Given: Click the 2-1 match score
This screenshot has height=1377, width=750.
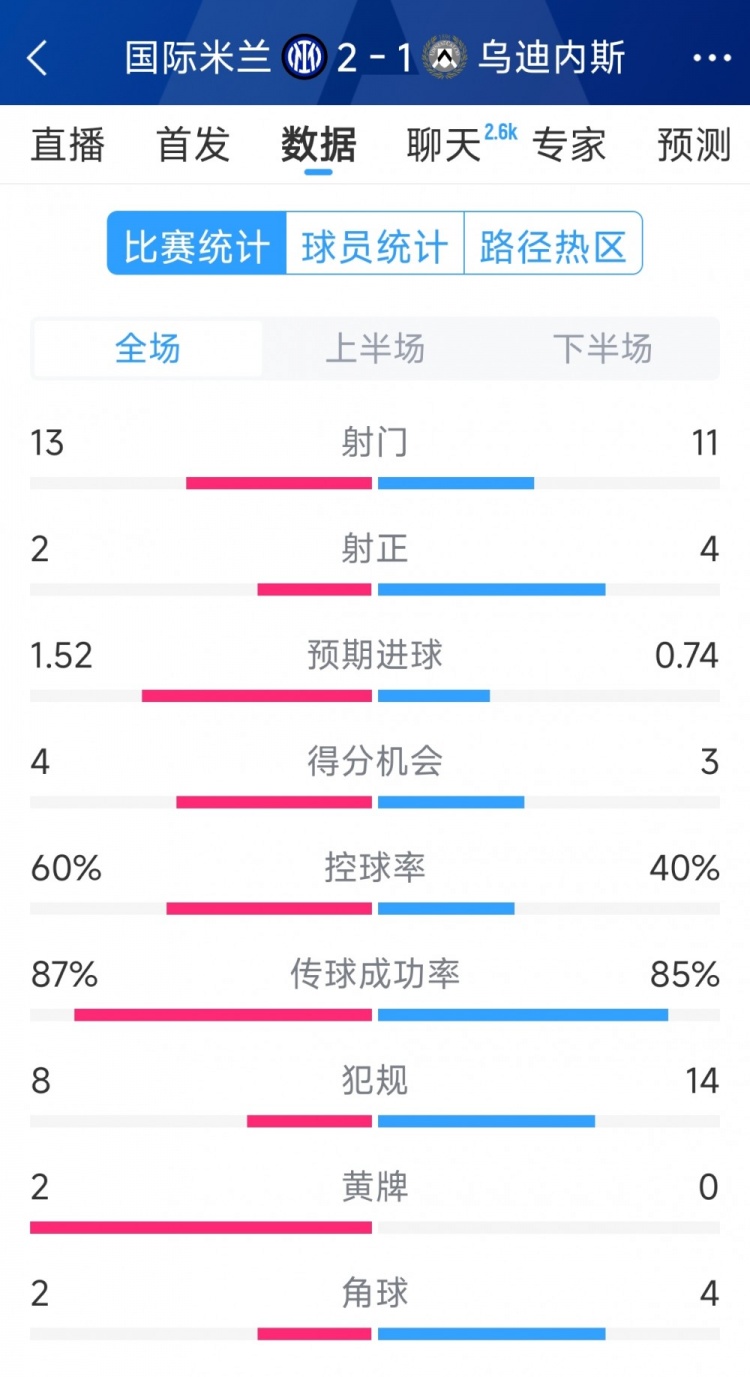Looking at the screenshot, I should coord(375,59).
